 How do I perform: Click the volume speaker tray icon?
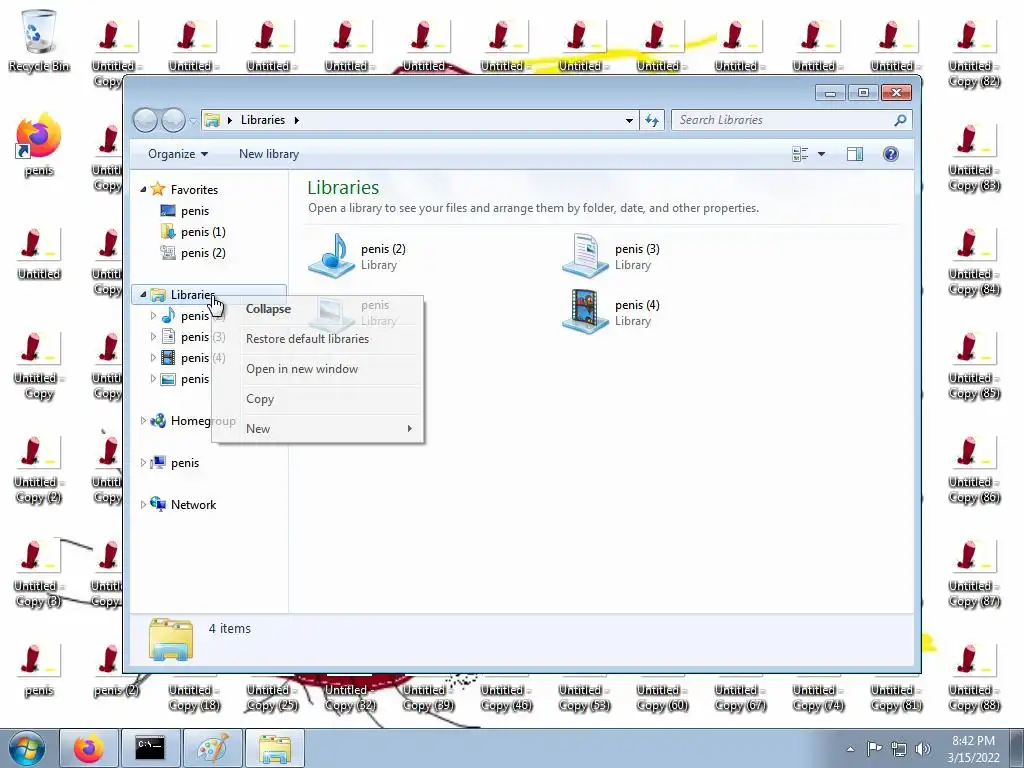point(923,749)
